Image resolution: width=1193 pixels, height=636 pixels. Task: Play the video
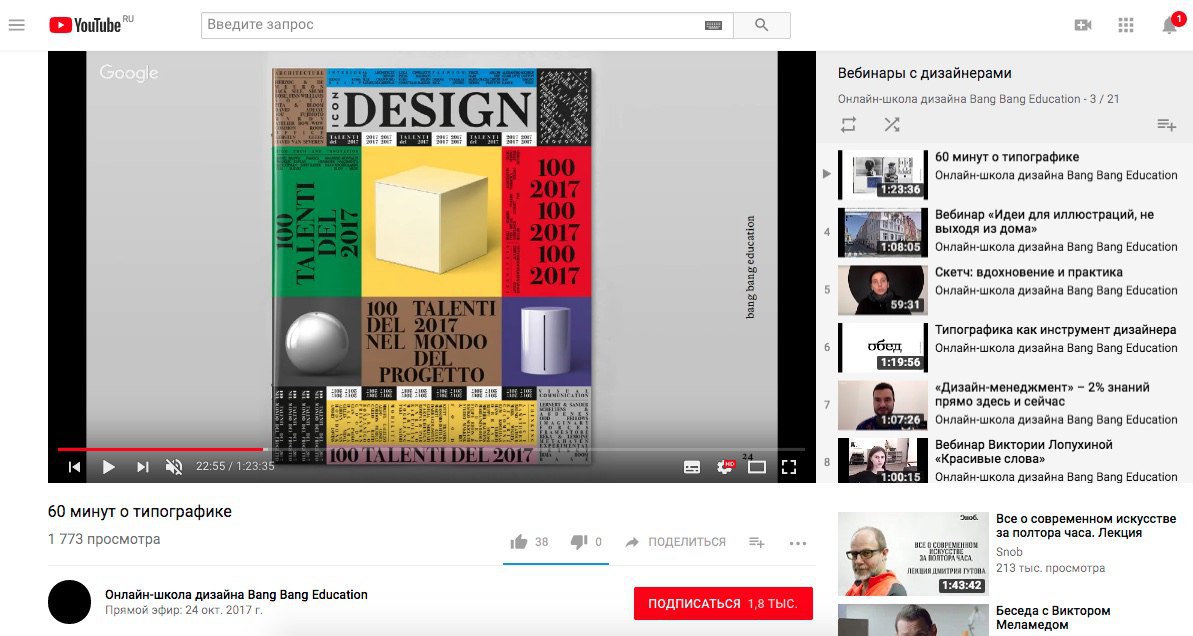tap(108, 466)
